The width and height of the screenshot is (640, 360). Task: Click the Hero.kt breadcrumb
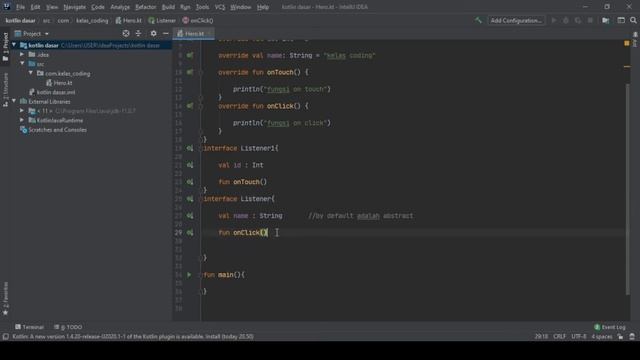click(129, 20)
